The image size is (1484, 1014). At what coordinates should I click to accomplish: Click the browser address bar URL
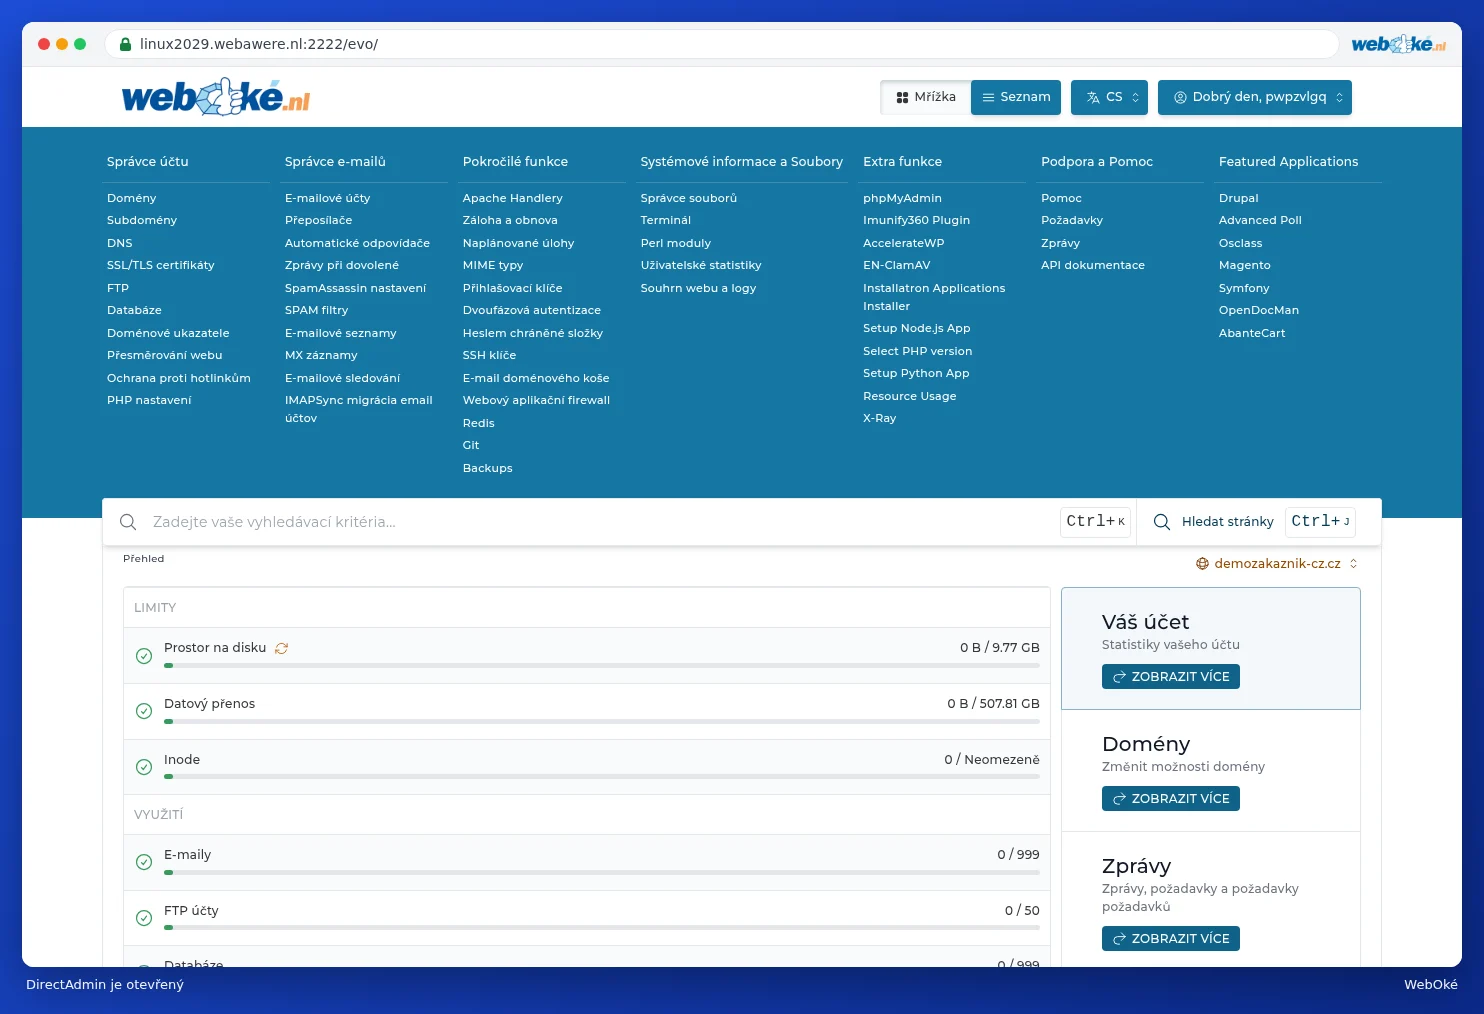point(259,44)
